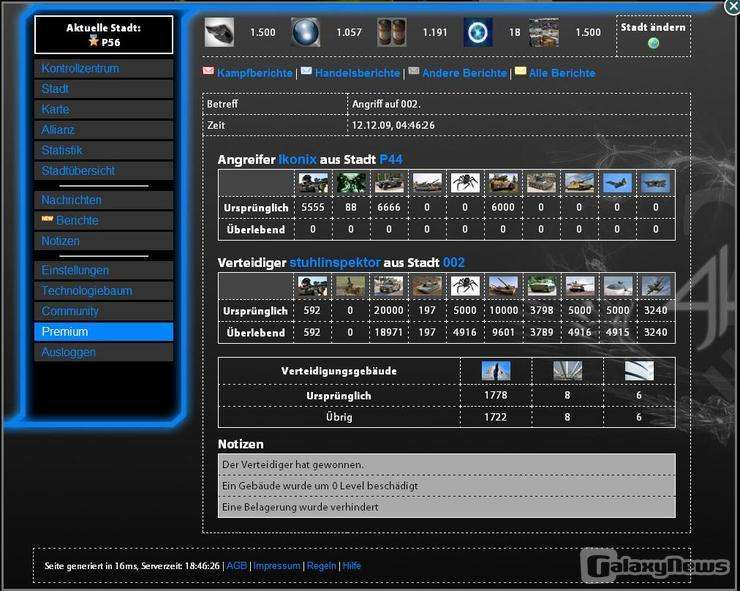Image resolution: width=740 pixels, height=591 pixels.
Task: Click the barrels resource icon
Action: [x=392, y=32]
